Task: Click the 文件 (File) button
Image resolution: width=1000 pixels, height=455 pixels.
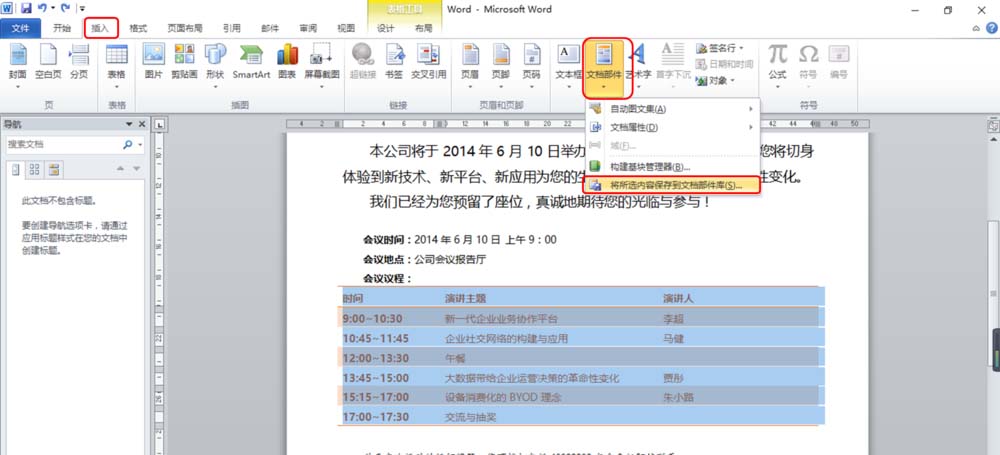Action: point(21,29)
